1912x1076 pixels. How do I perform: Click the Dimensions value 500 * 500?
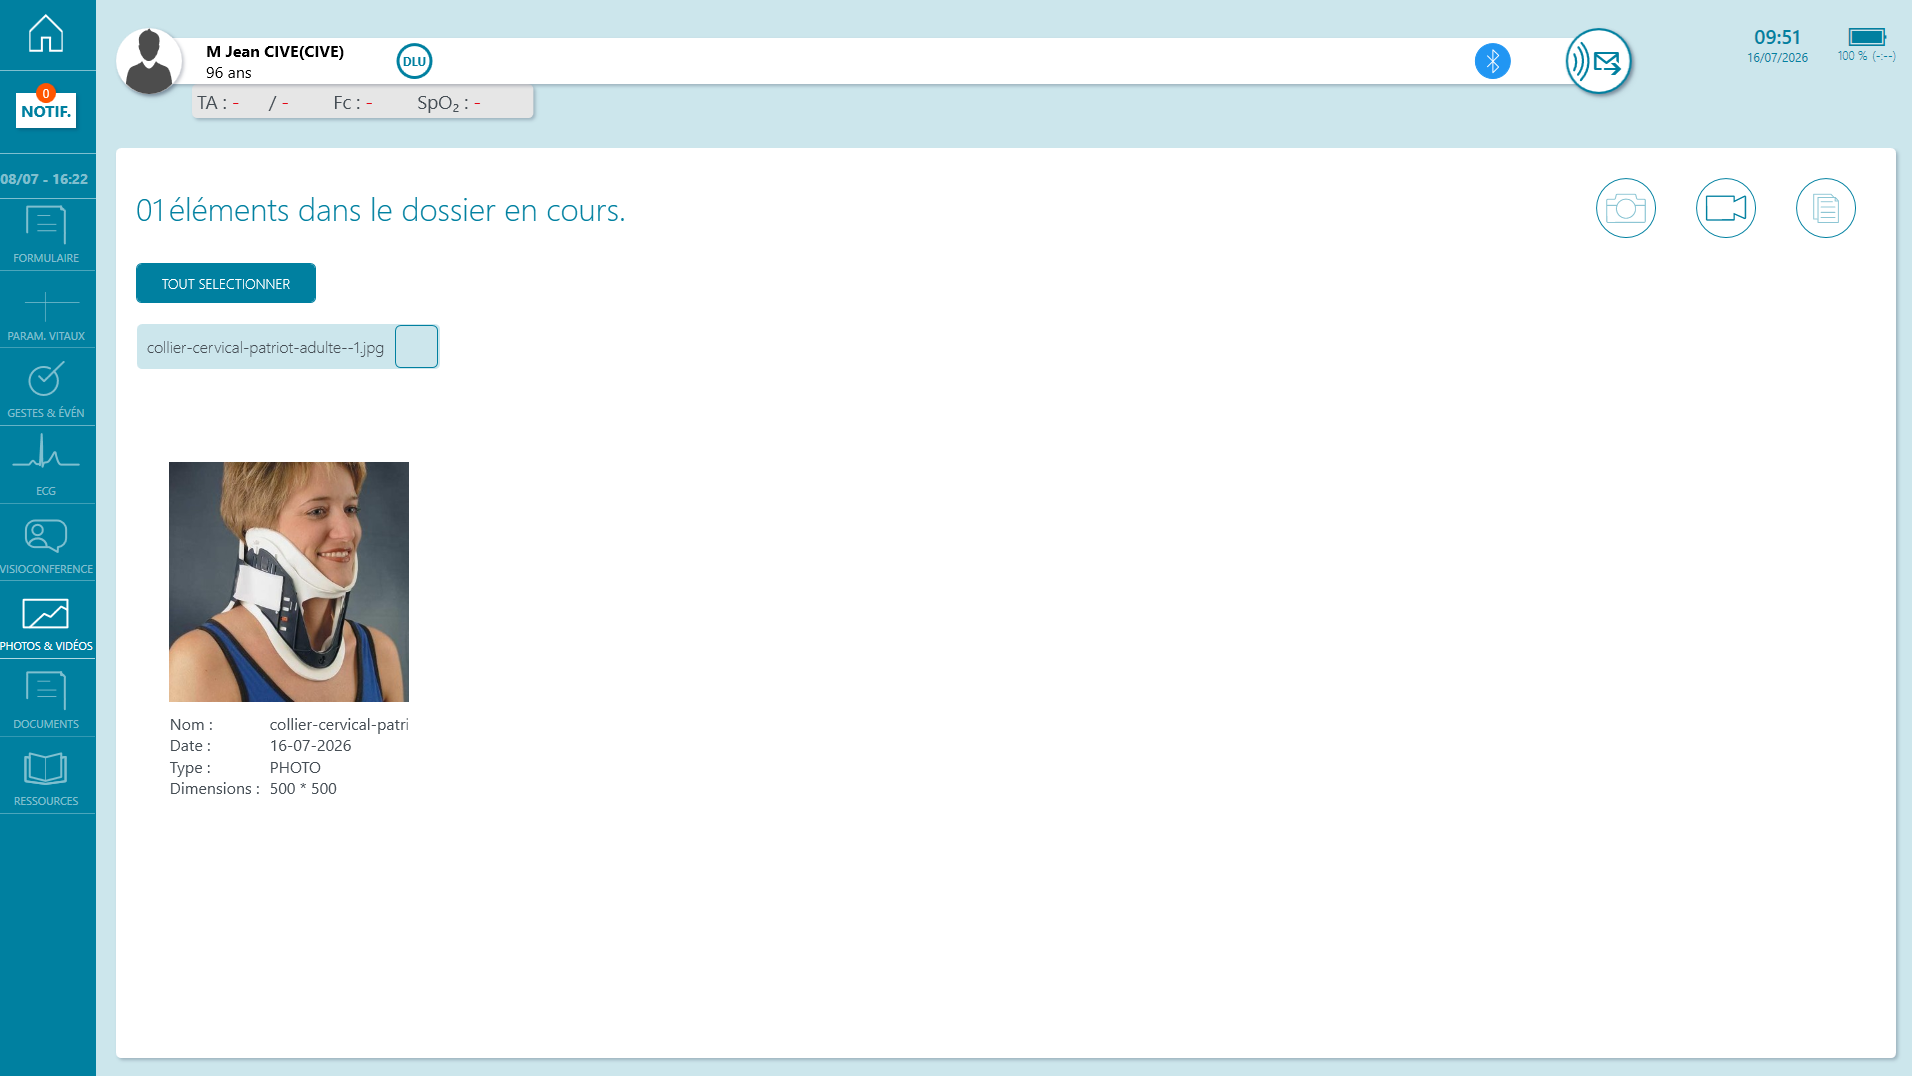(303, 789)
